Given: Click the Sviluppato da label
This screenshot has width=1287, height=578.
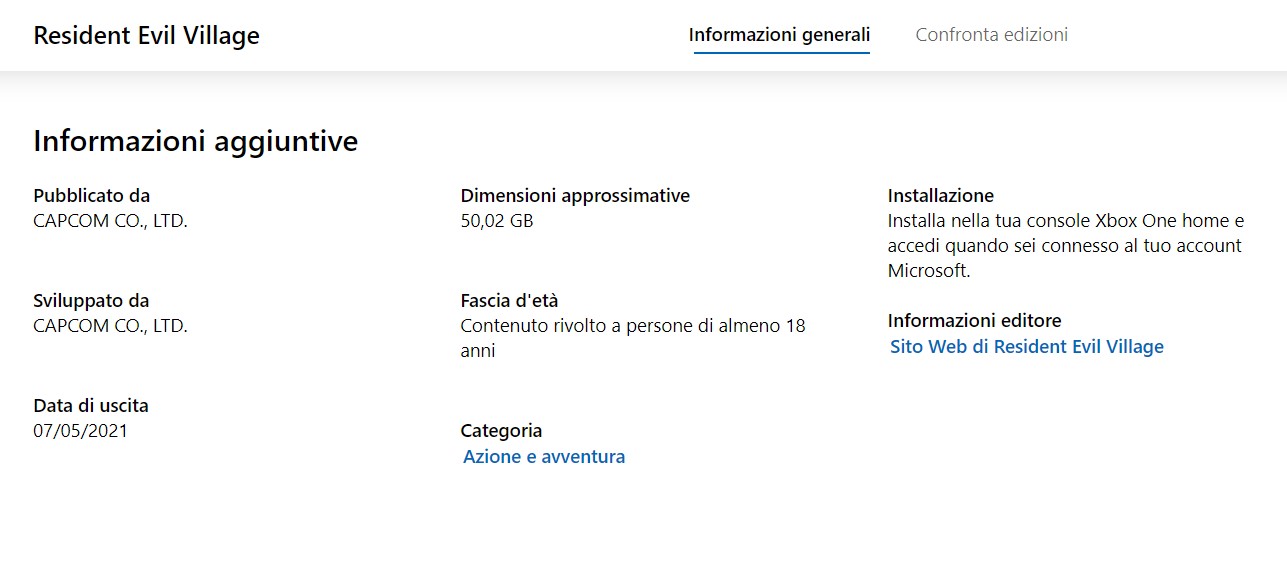Looking at the screenshot, I should coord(91,301).
